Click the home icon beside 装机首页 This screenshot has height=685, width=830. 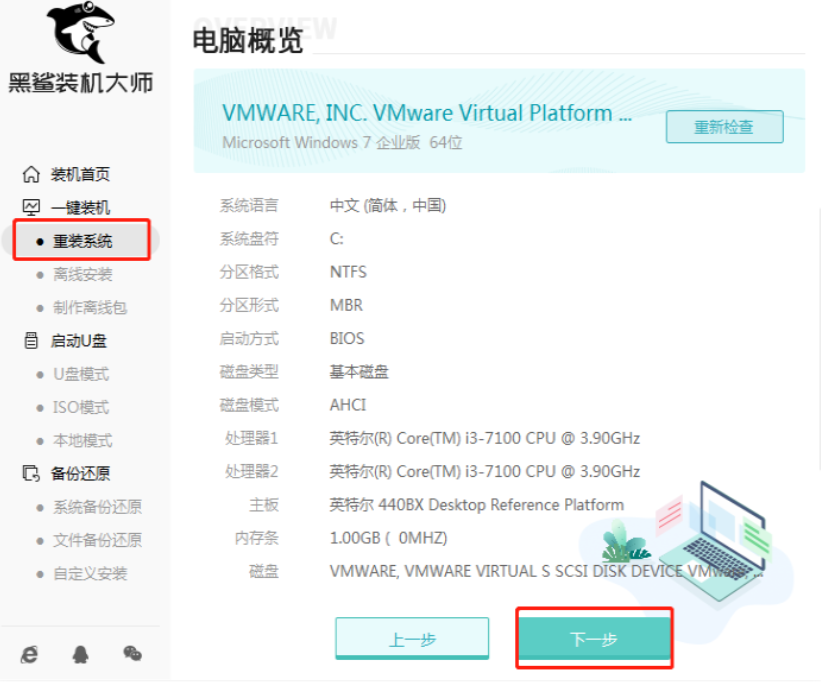(31, 174)
